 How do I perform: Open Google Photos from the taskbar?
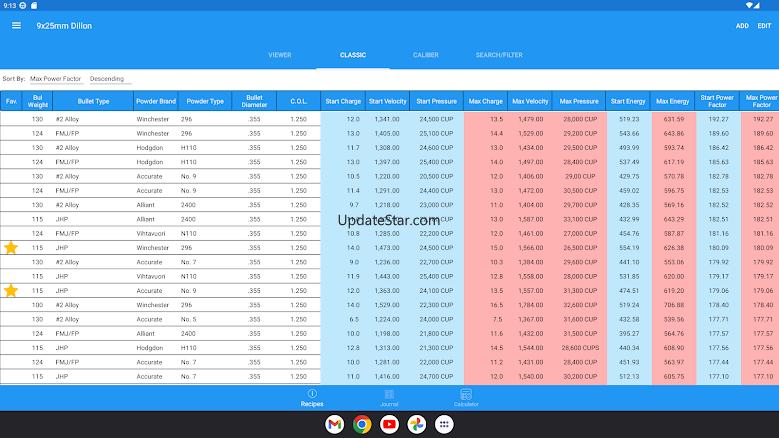pyautogui.click(x=417, y=425)
